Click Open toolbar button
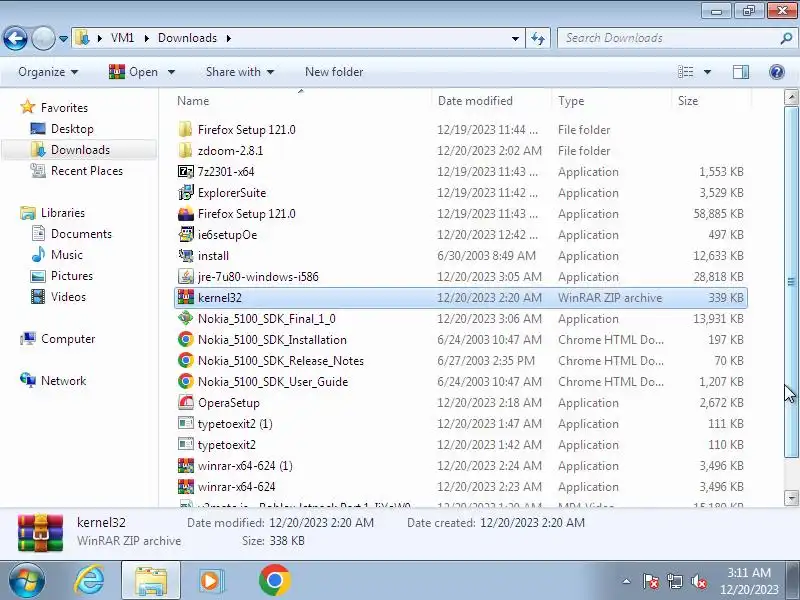Viewport: 800px width, 600px height. 134,72
